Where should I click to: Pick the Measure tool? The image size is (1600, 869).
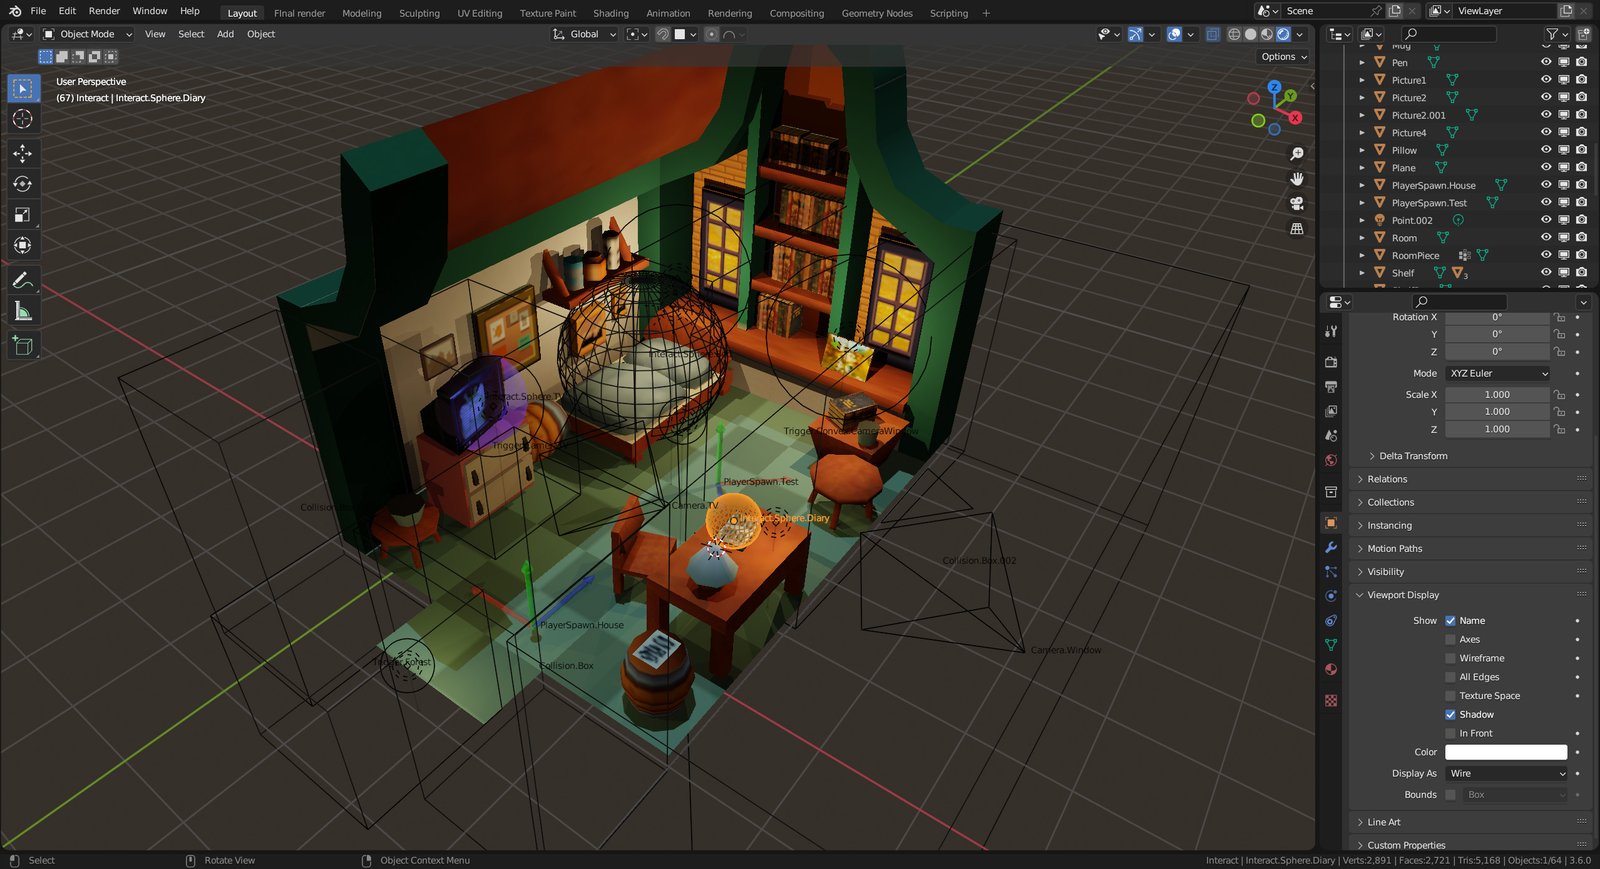[22, 312]
